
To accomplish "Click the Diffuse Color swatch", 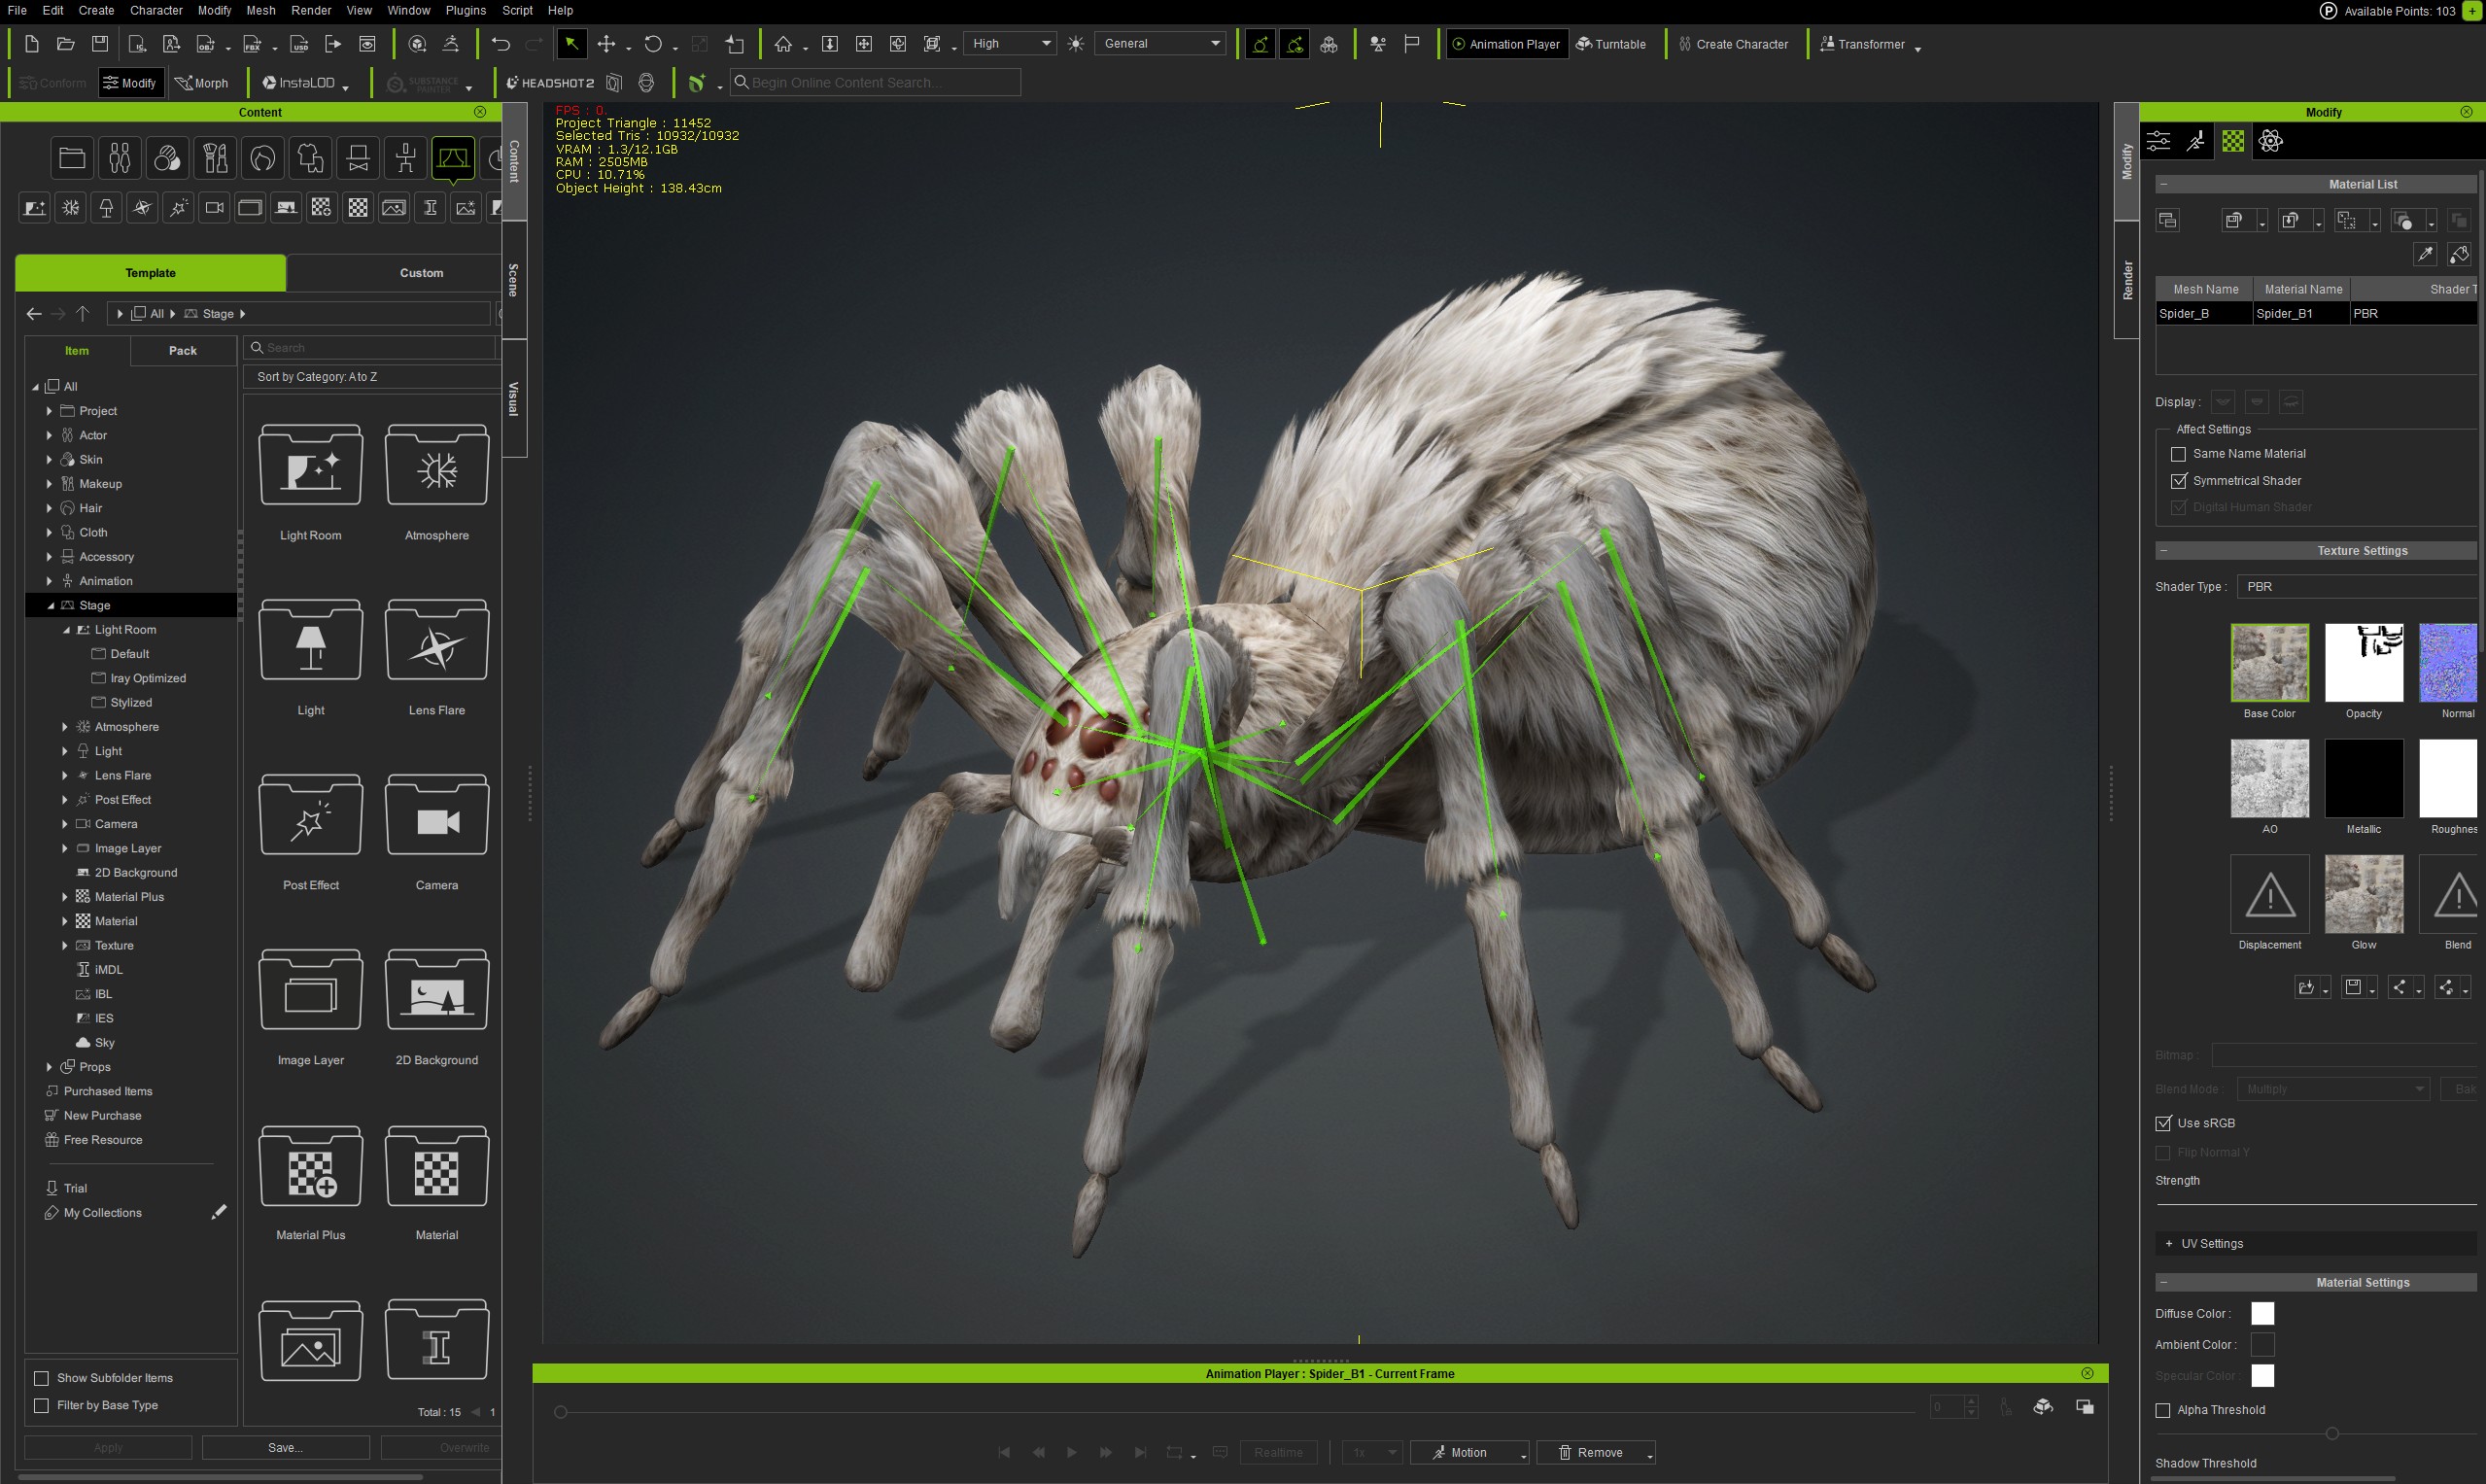I will (2263, 1313).
